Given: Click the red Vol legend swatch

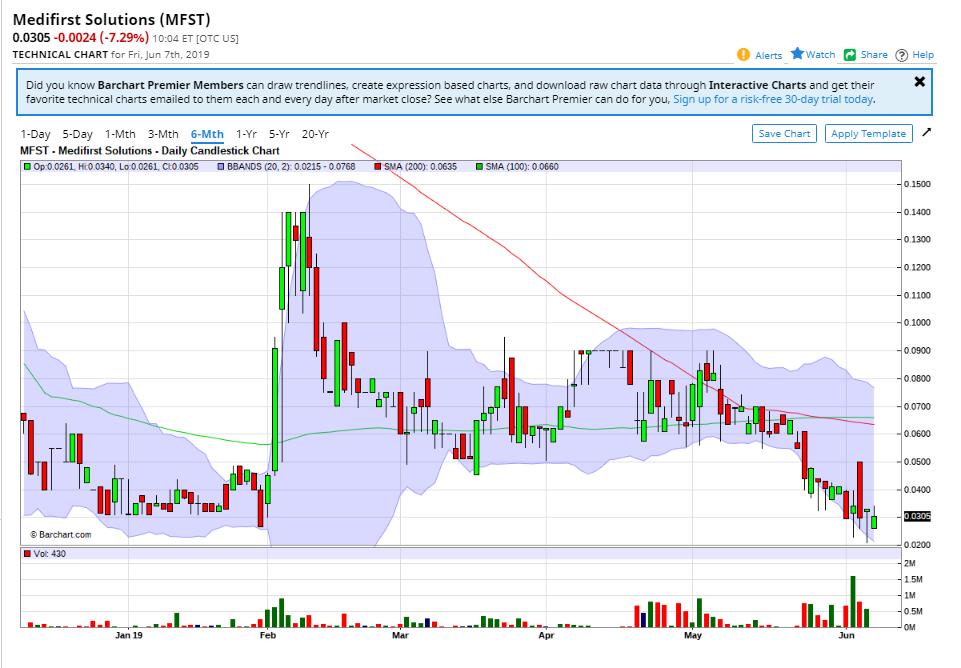Looking at the screenshot, I should point(27,554).
